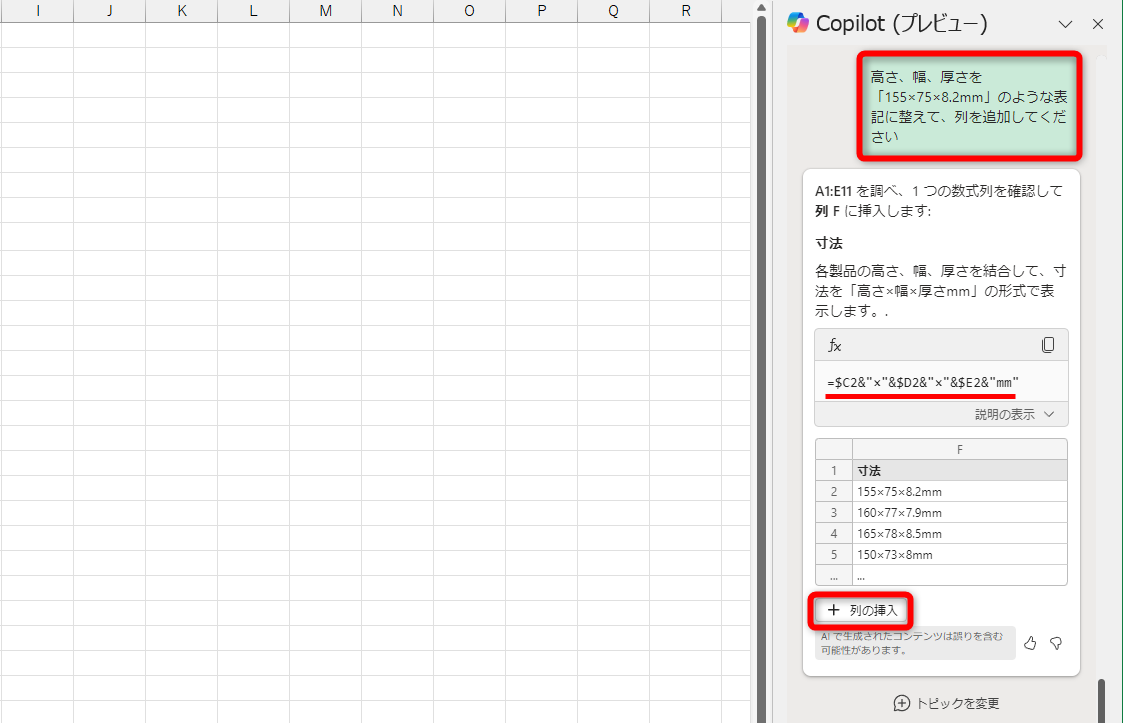
Task: Select column F header in the preview table
Action: point(959,449)
